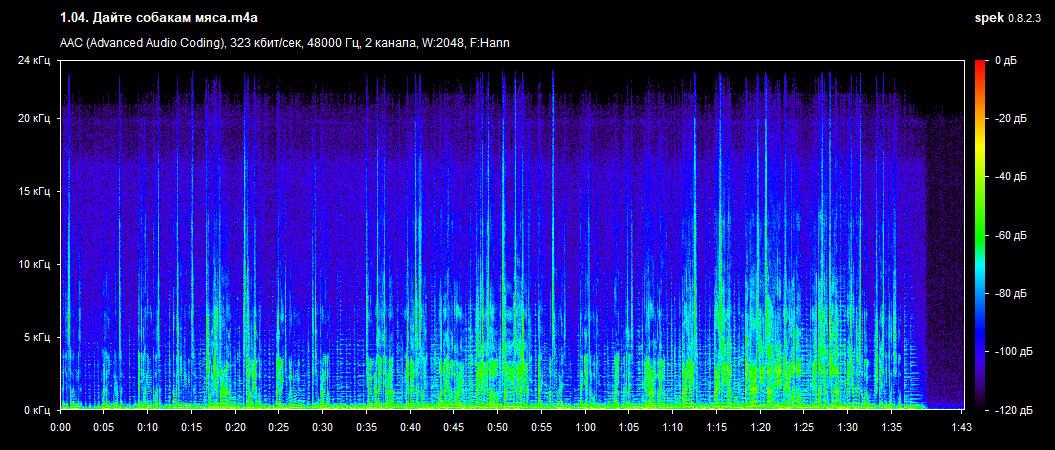The image size is (1055, 450).
Task: Click the '0:20' time axis label
Action: [x=235, y=426]
